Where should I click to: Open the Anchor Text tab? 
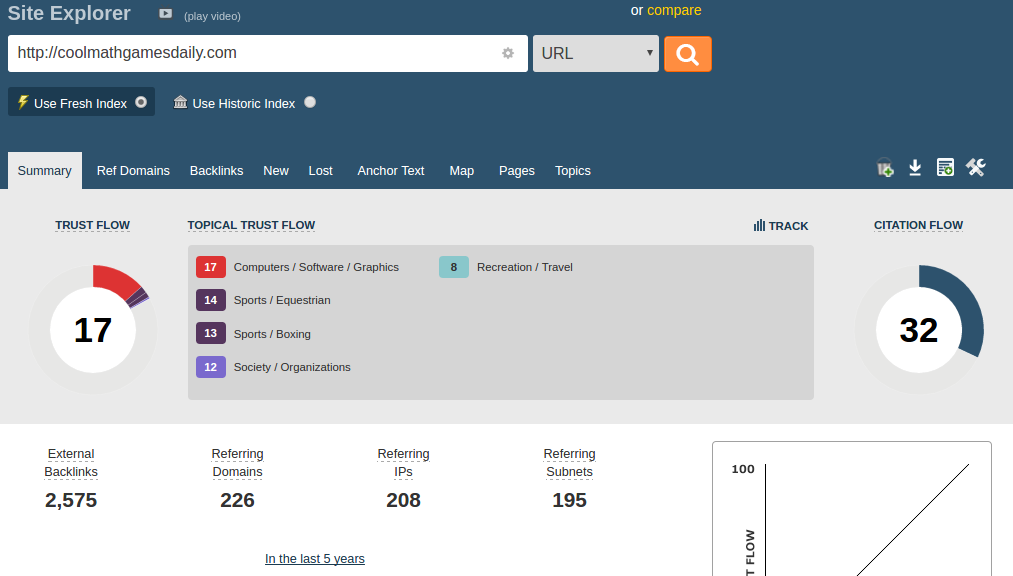[391, 170]
